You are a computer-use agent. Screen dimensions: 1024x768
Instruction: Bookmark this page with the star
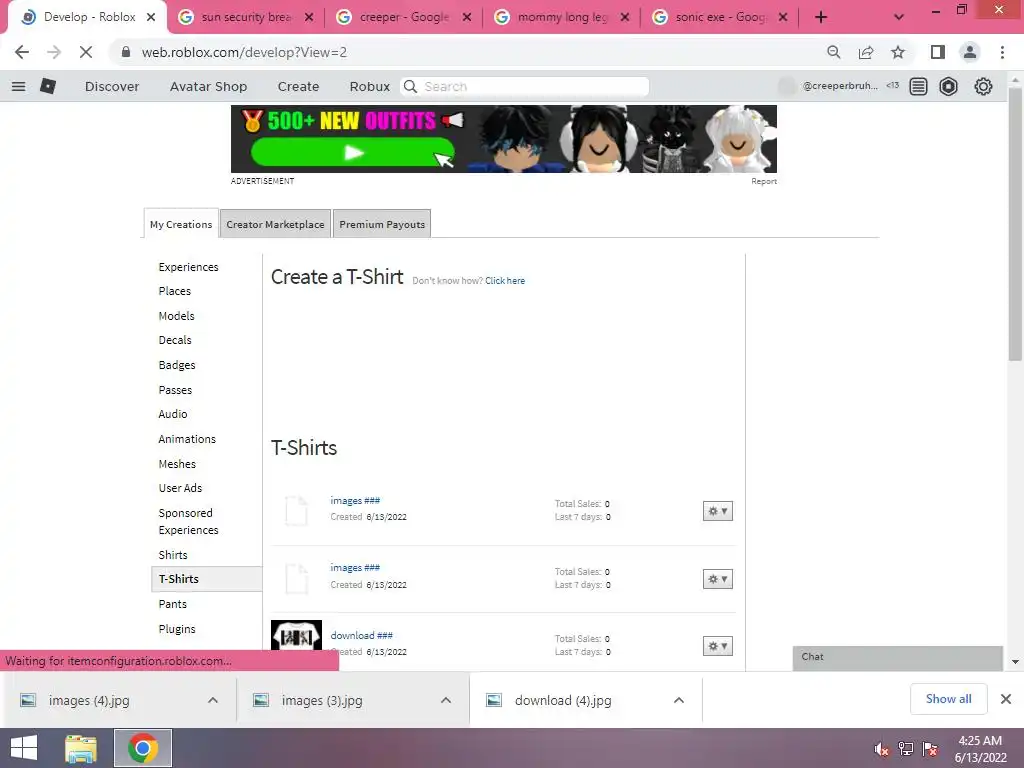click(898, 52)
